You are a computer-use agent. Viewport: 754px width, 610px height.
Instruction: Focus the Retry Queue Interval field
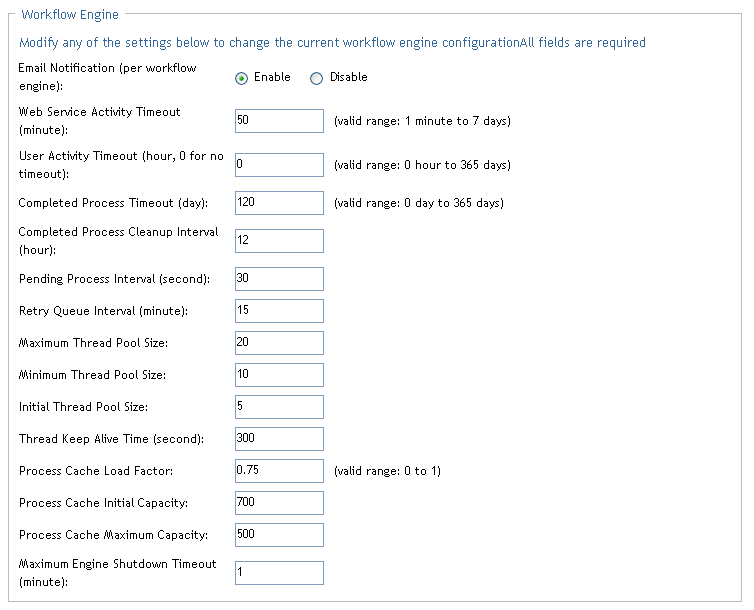coord(279,311)
